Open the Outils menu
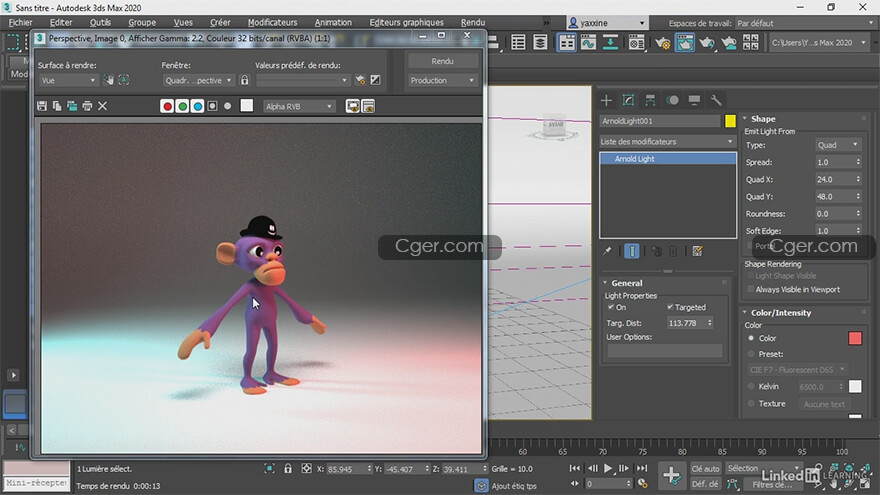The width and height of the screenshot is (880, 495). (100, 22)
